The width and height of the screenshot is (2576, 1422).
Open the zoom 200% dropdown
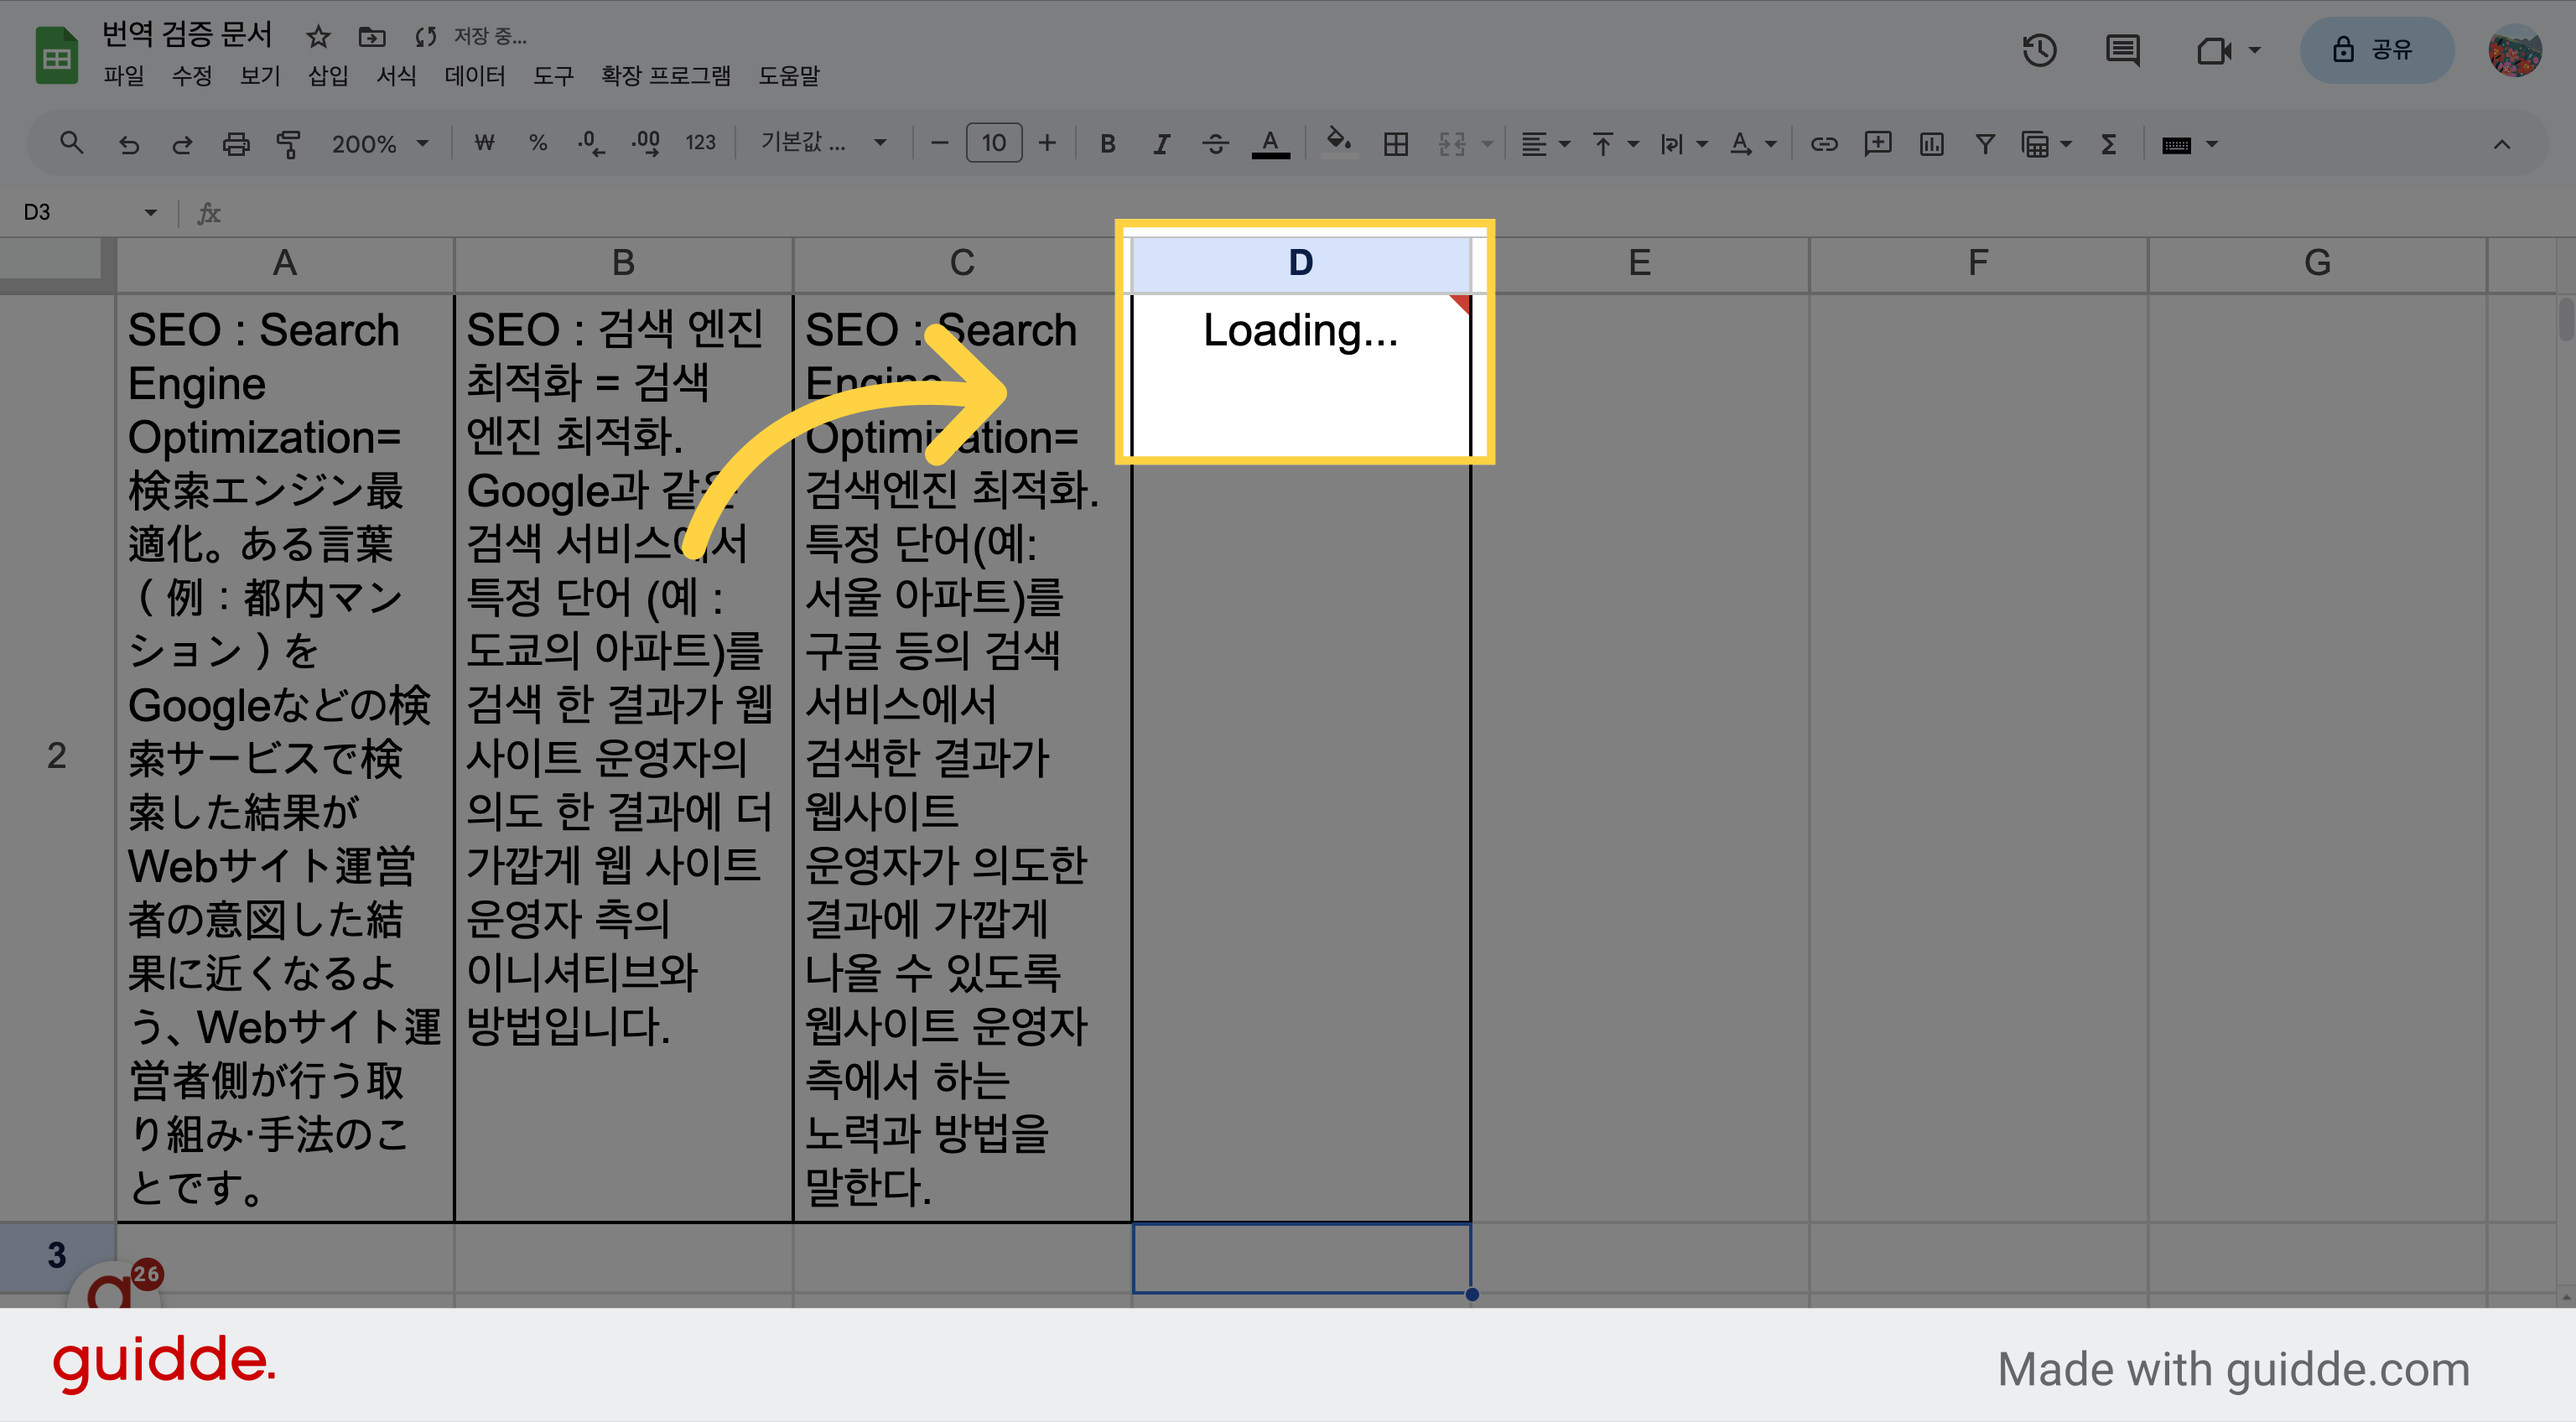(380, 144)
